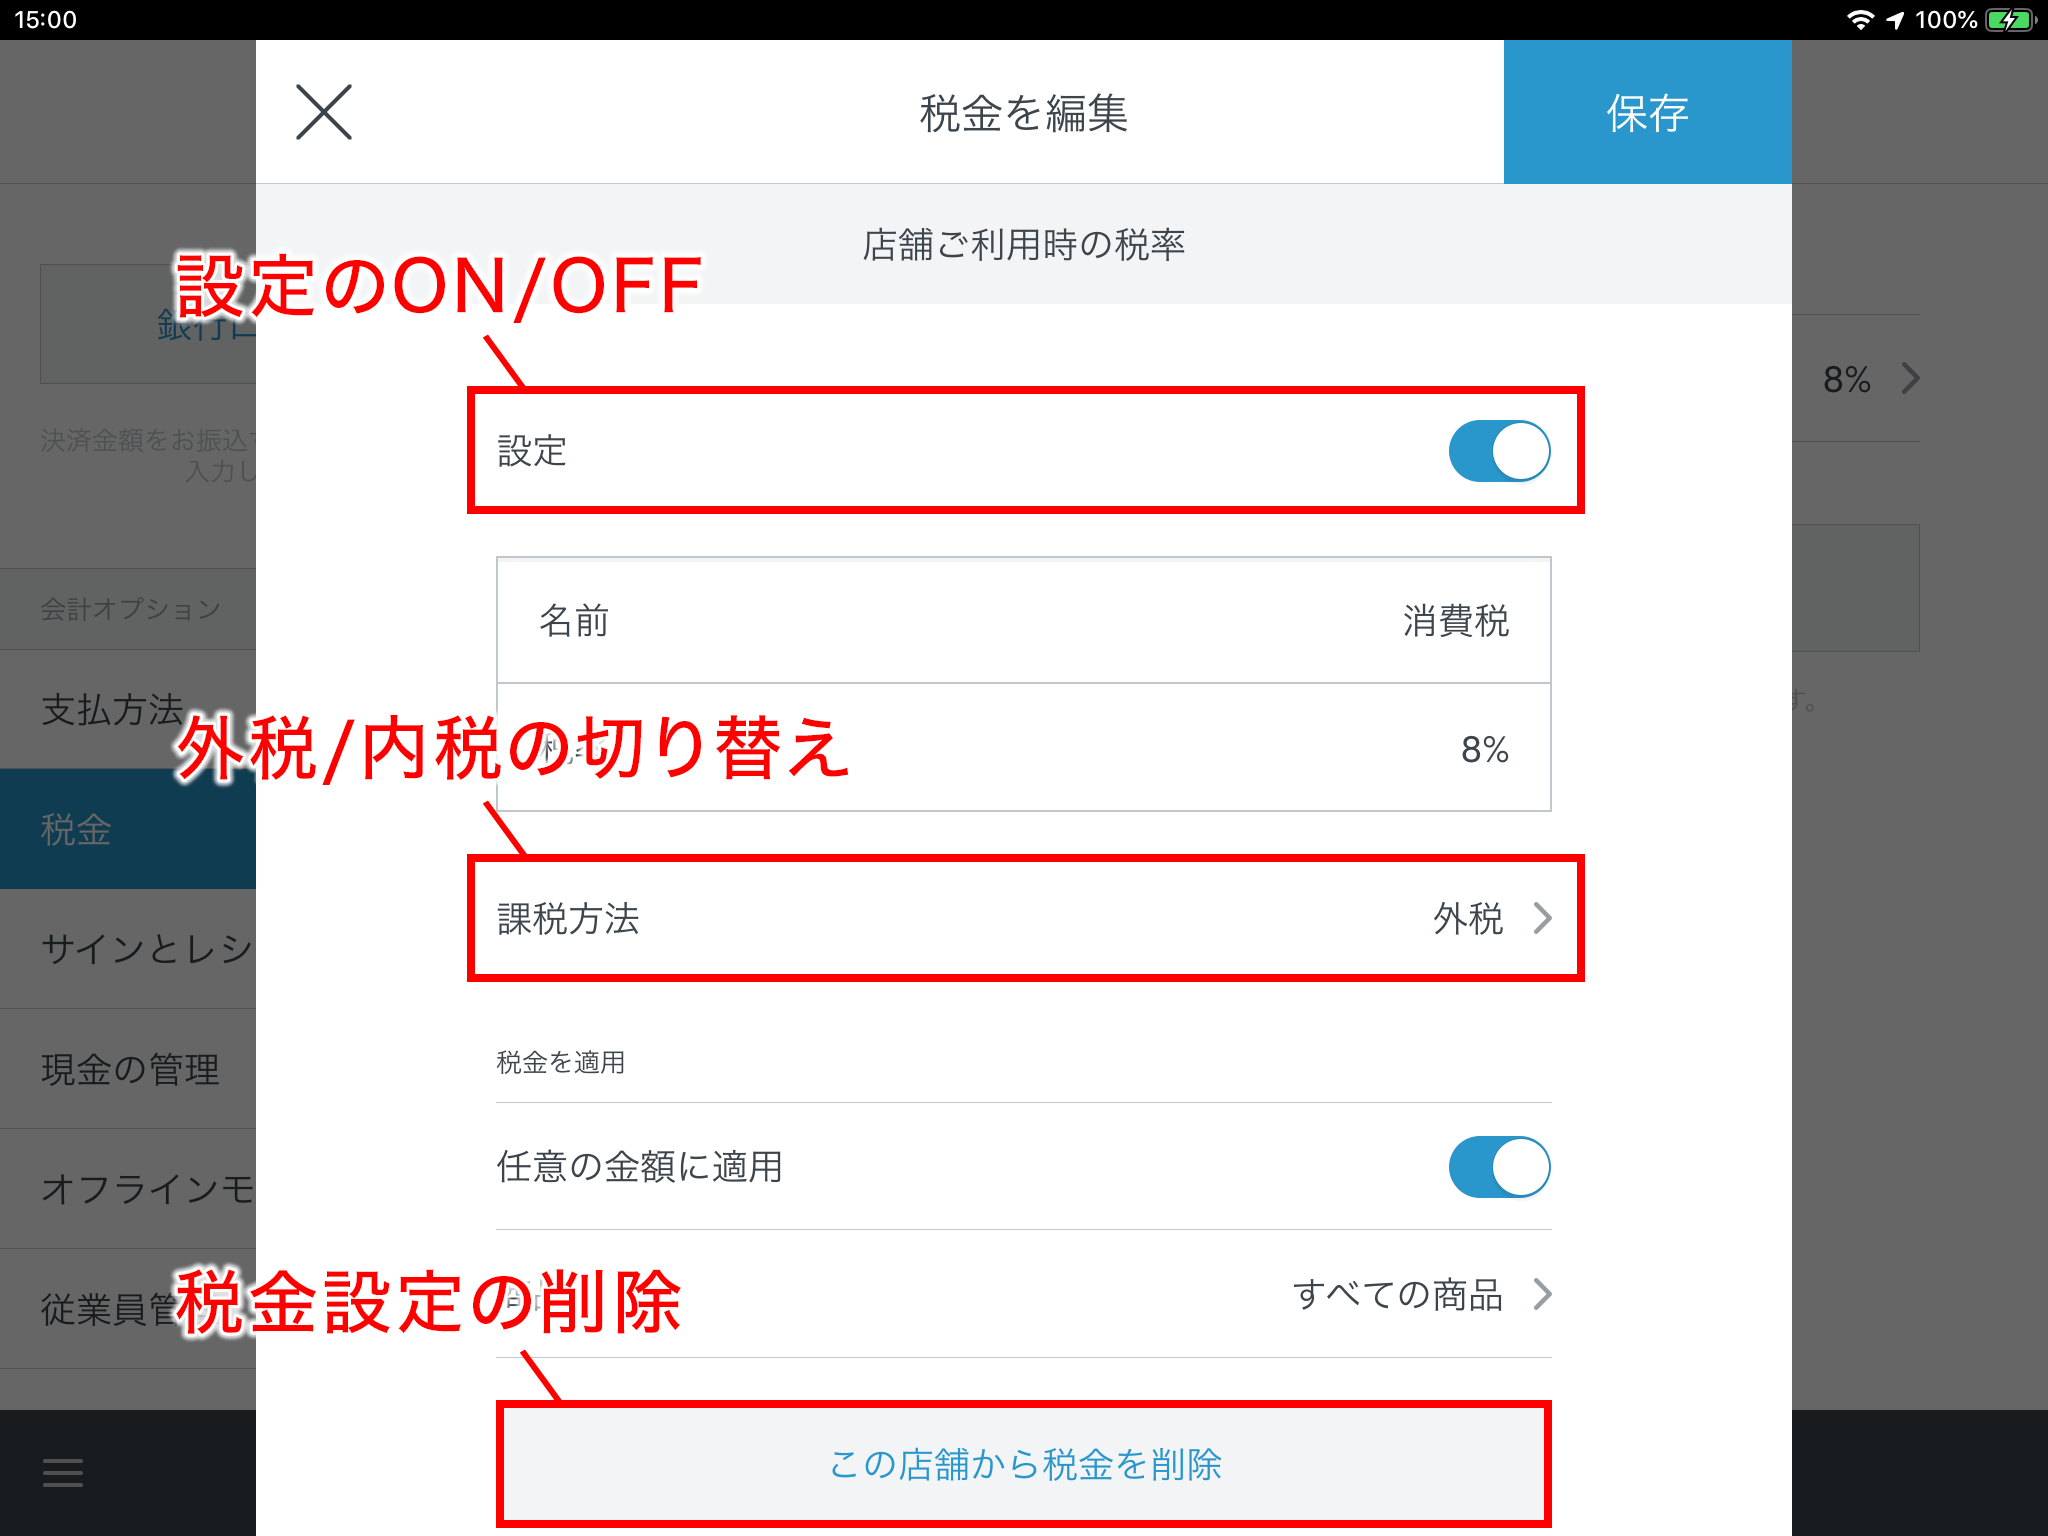The image size is (2048, 1536).
Task: Toggle 任意の金額に適用 switch
Action: pos(1499,1167)
